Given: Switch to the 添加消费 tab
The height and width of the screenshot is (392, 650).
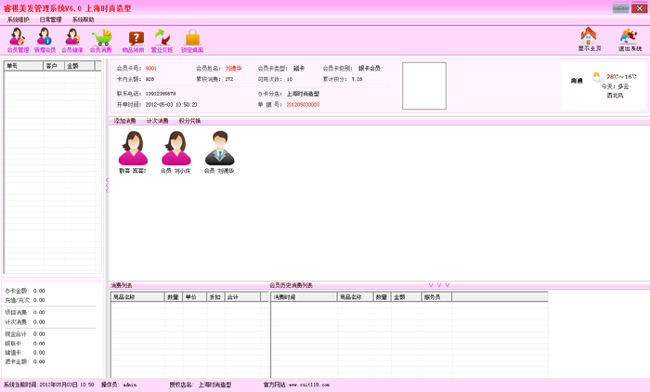Looking at the screenshot, I should [125, 121].
